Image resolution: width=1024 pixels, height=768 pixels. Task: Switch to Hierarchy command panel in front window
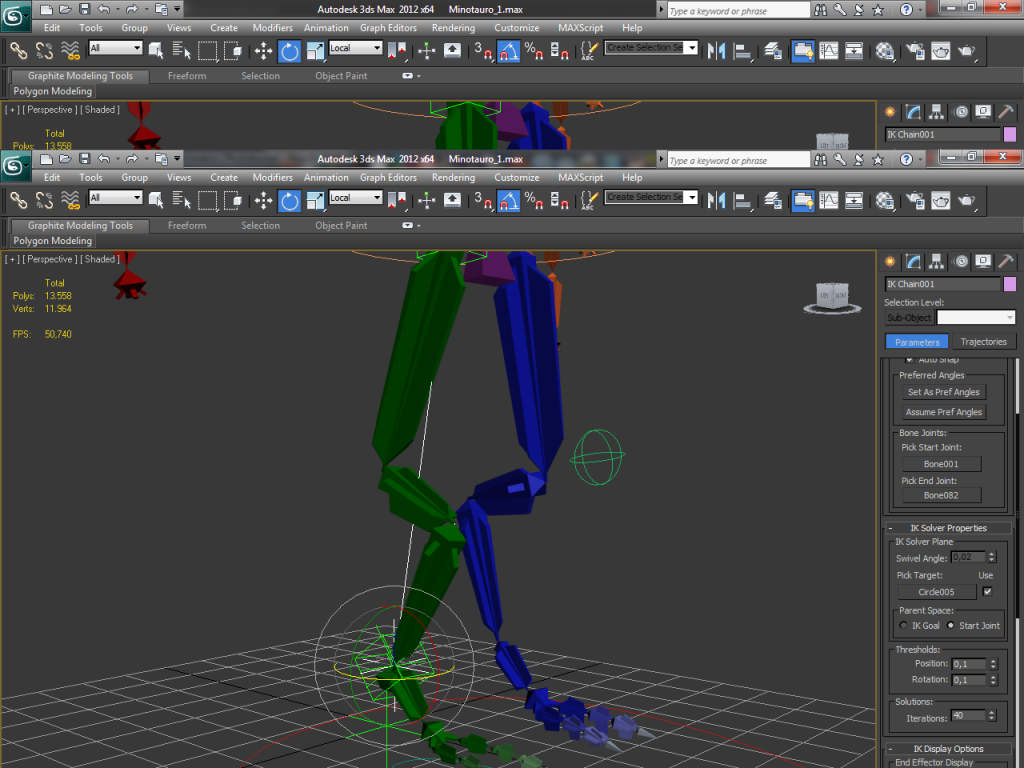click(936, 262)
